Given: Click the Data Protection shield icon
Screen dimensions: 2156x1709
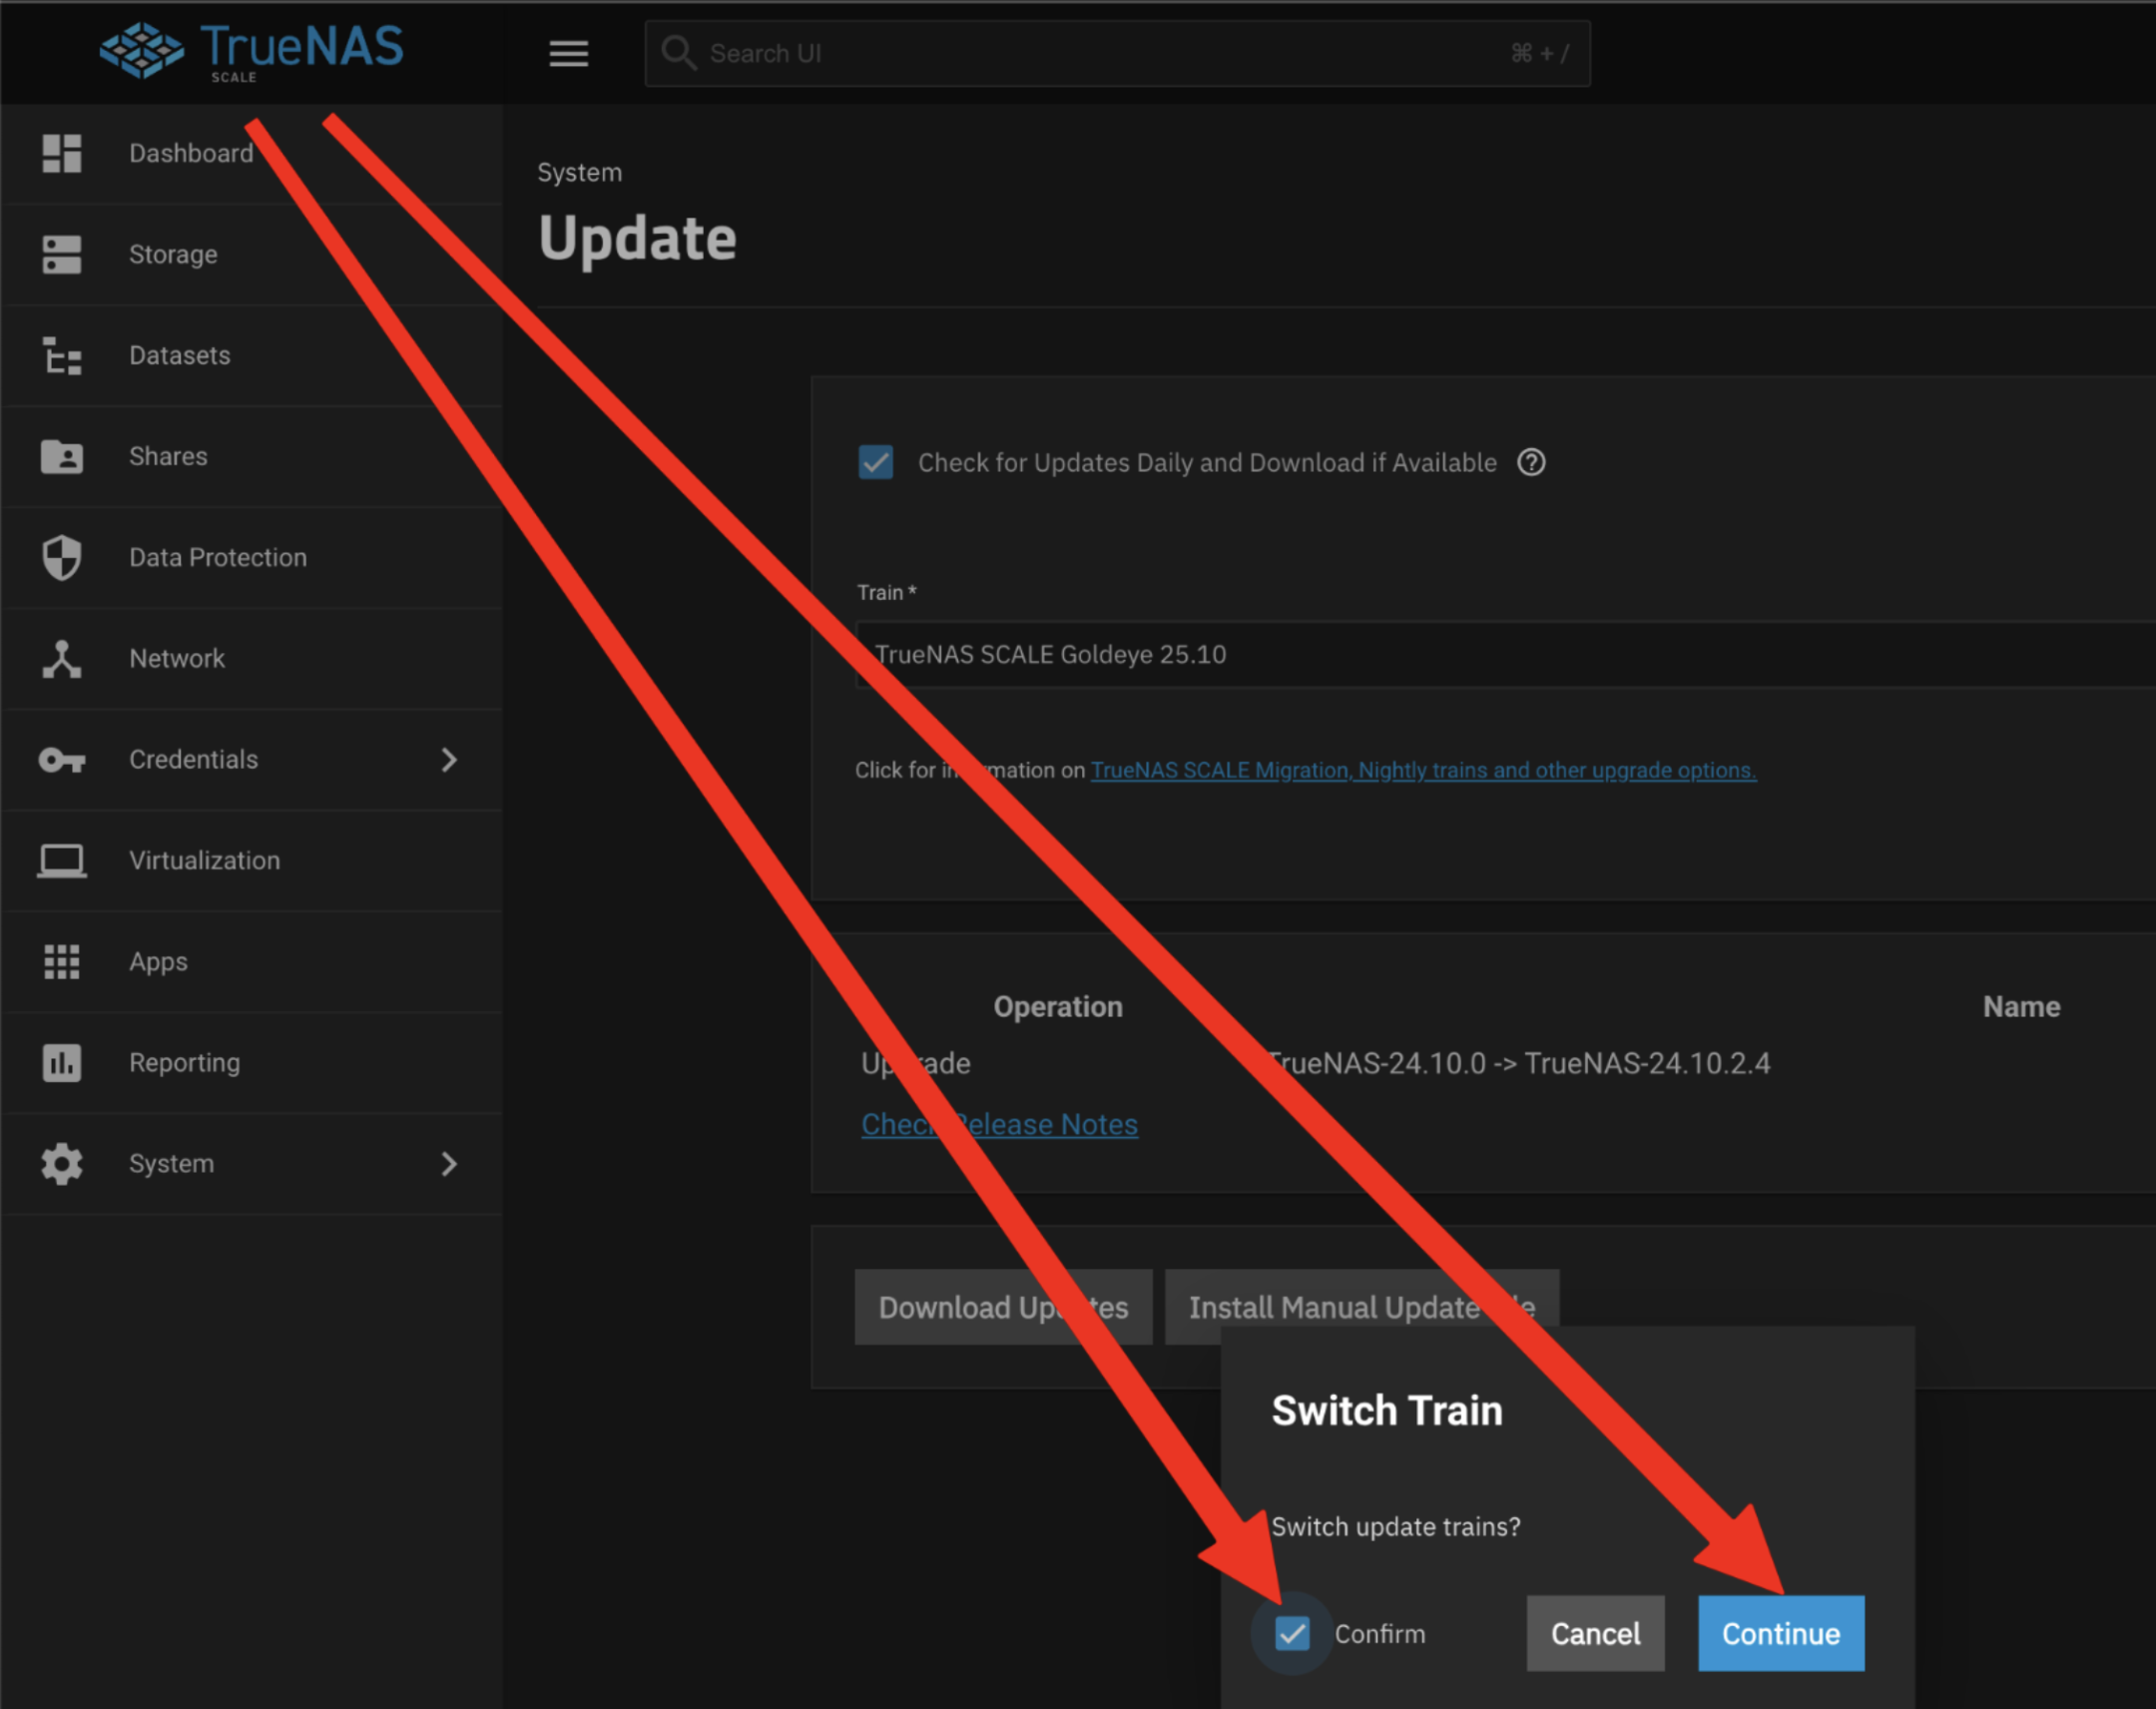Looking at the screenshot, I should (x=61, y=557).
